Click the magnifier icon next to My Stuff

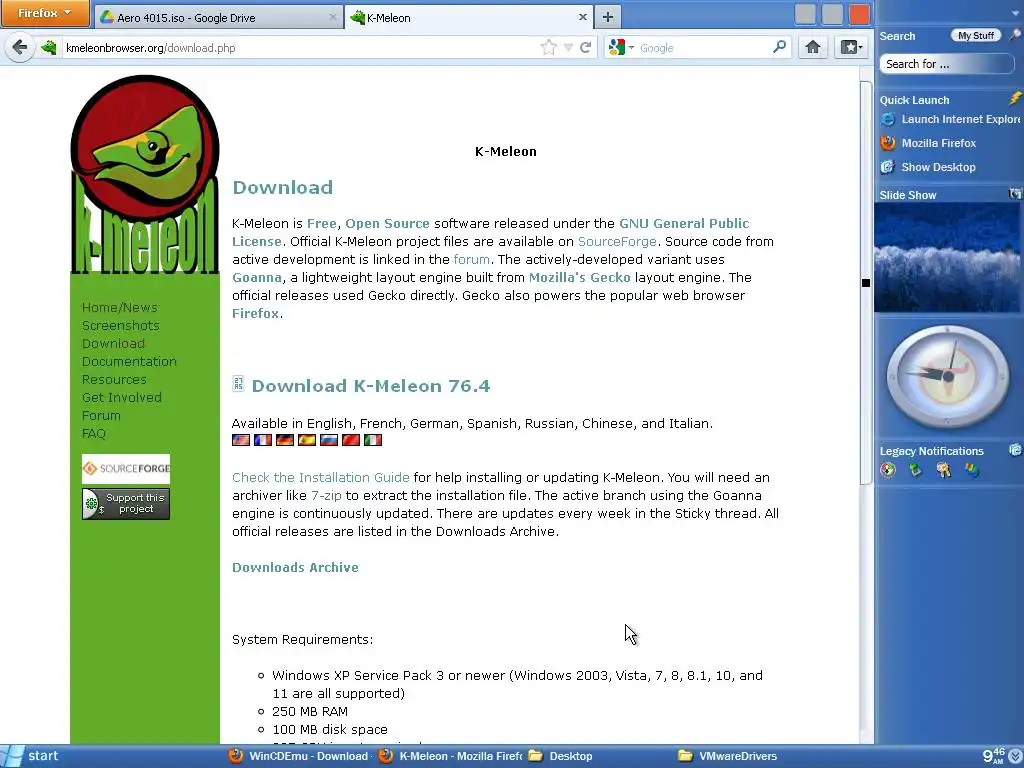1014,35
